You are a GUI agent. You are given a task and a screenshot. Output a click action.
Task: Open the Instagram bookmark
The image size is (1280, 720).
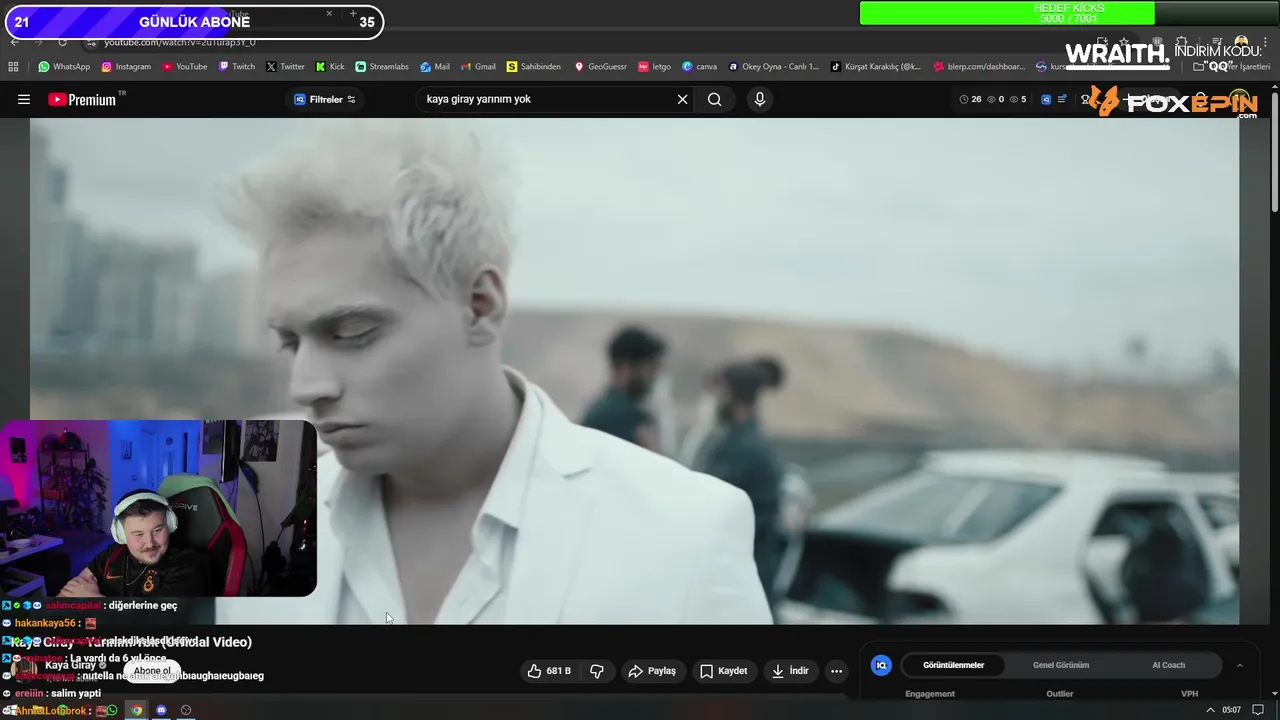tap(126, 67)
